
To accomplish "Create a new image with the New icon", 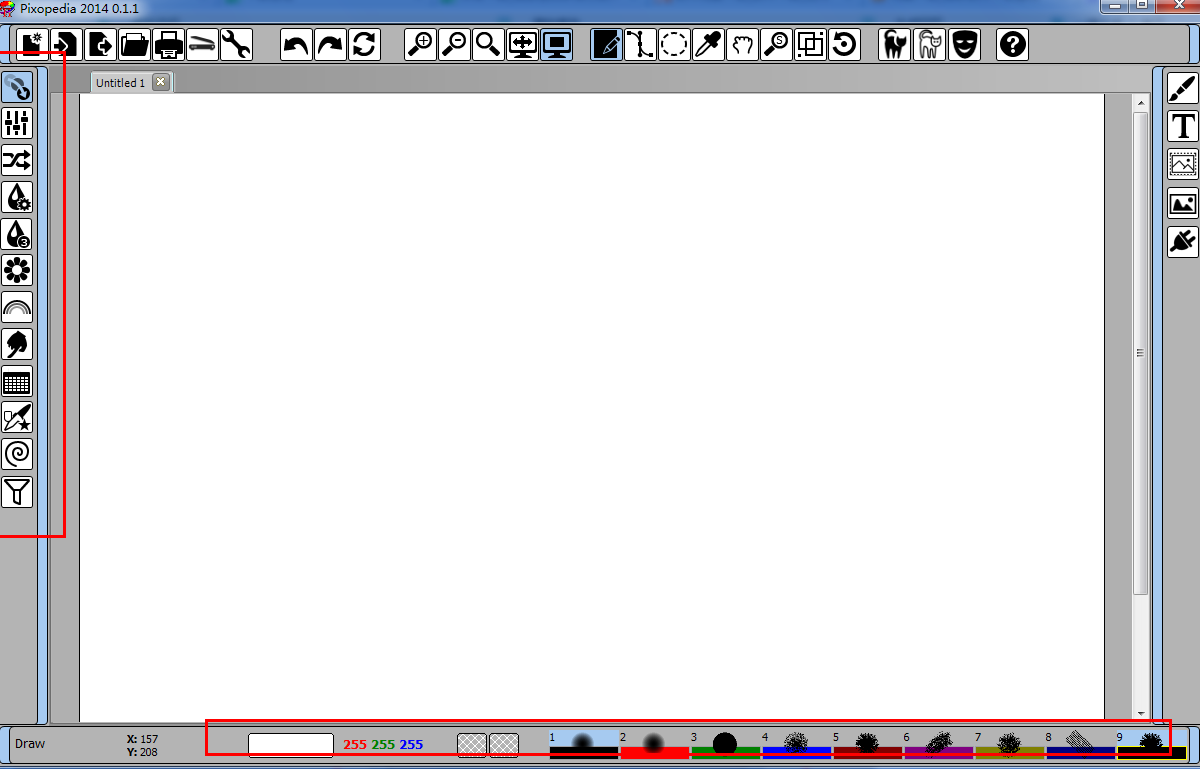I will coord(32,44).
